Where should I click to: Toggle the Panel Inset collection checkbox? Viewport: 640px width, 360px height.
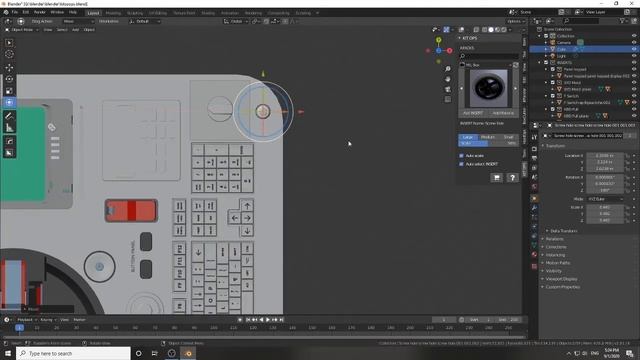(x=553, y=69)
